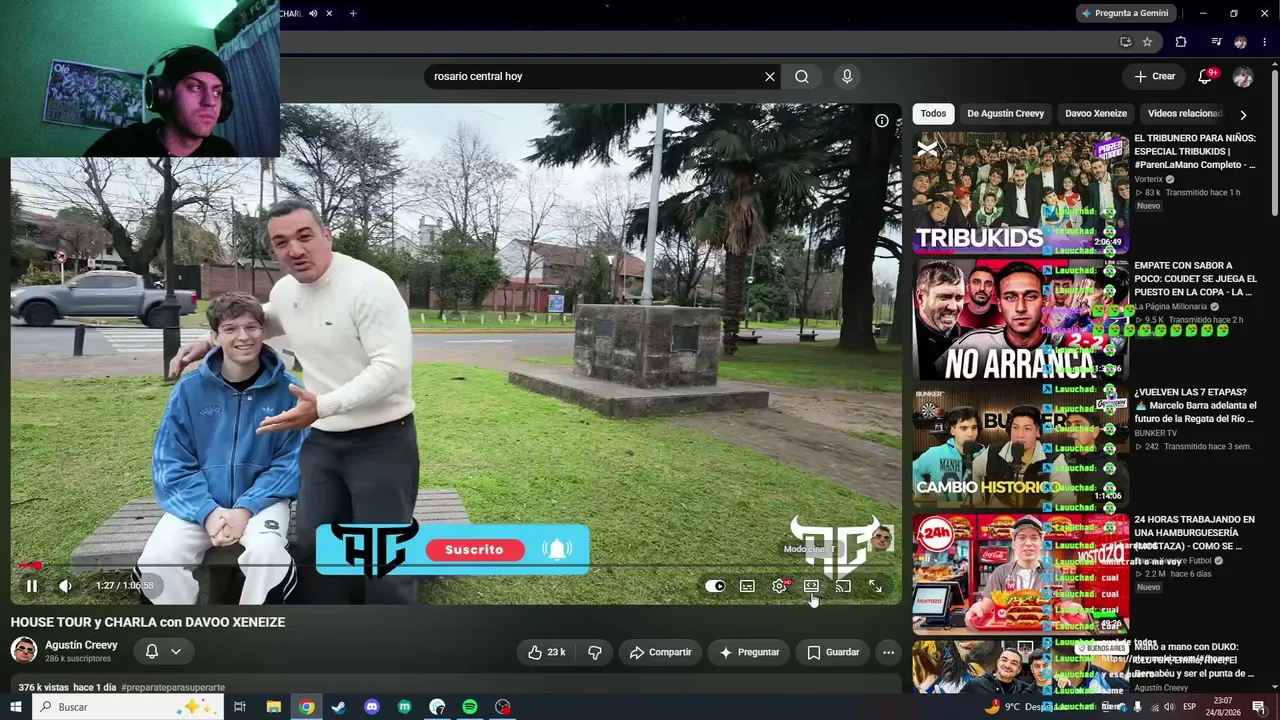Screen dimensions: 1280x720
Task: Save the video with Guardar
Action: pos(833,652)
